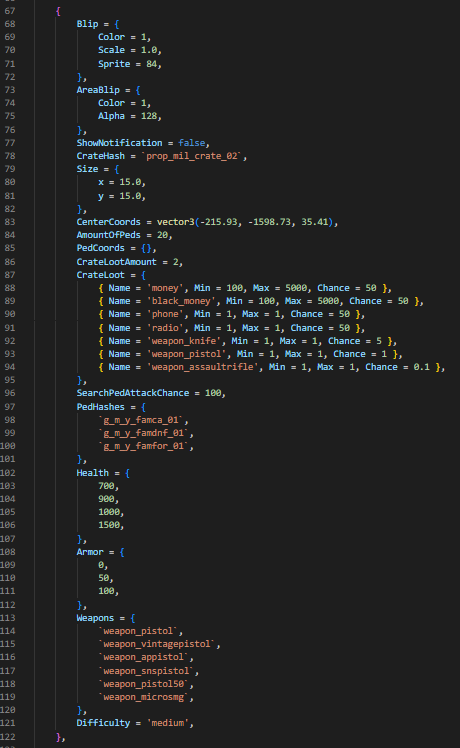The width and height of the screenshot is (460, 748).
Task: Click the 'ShowNotification' key
Action: tap(119, 143)
